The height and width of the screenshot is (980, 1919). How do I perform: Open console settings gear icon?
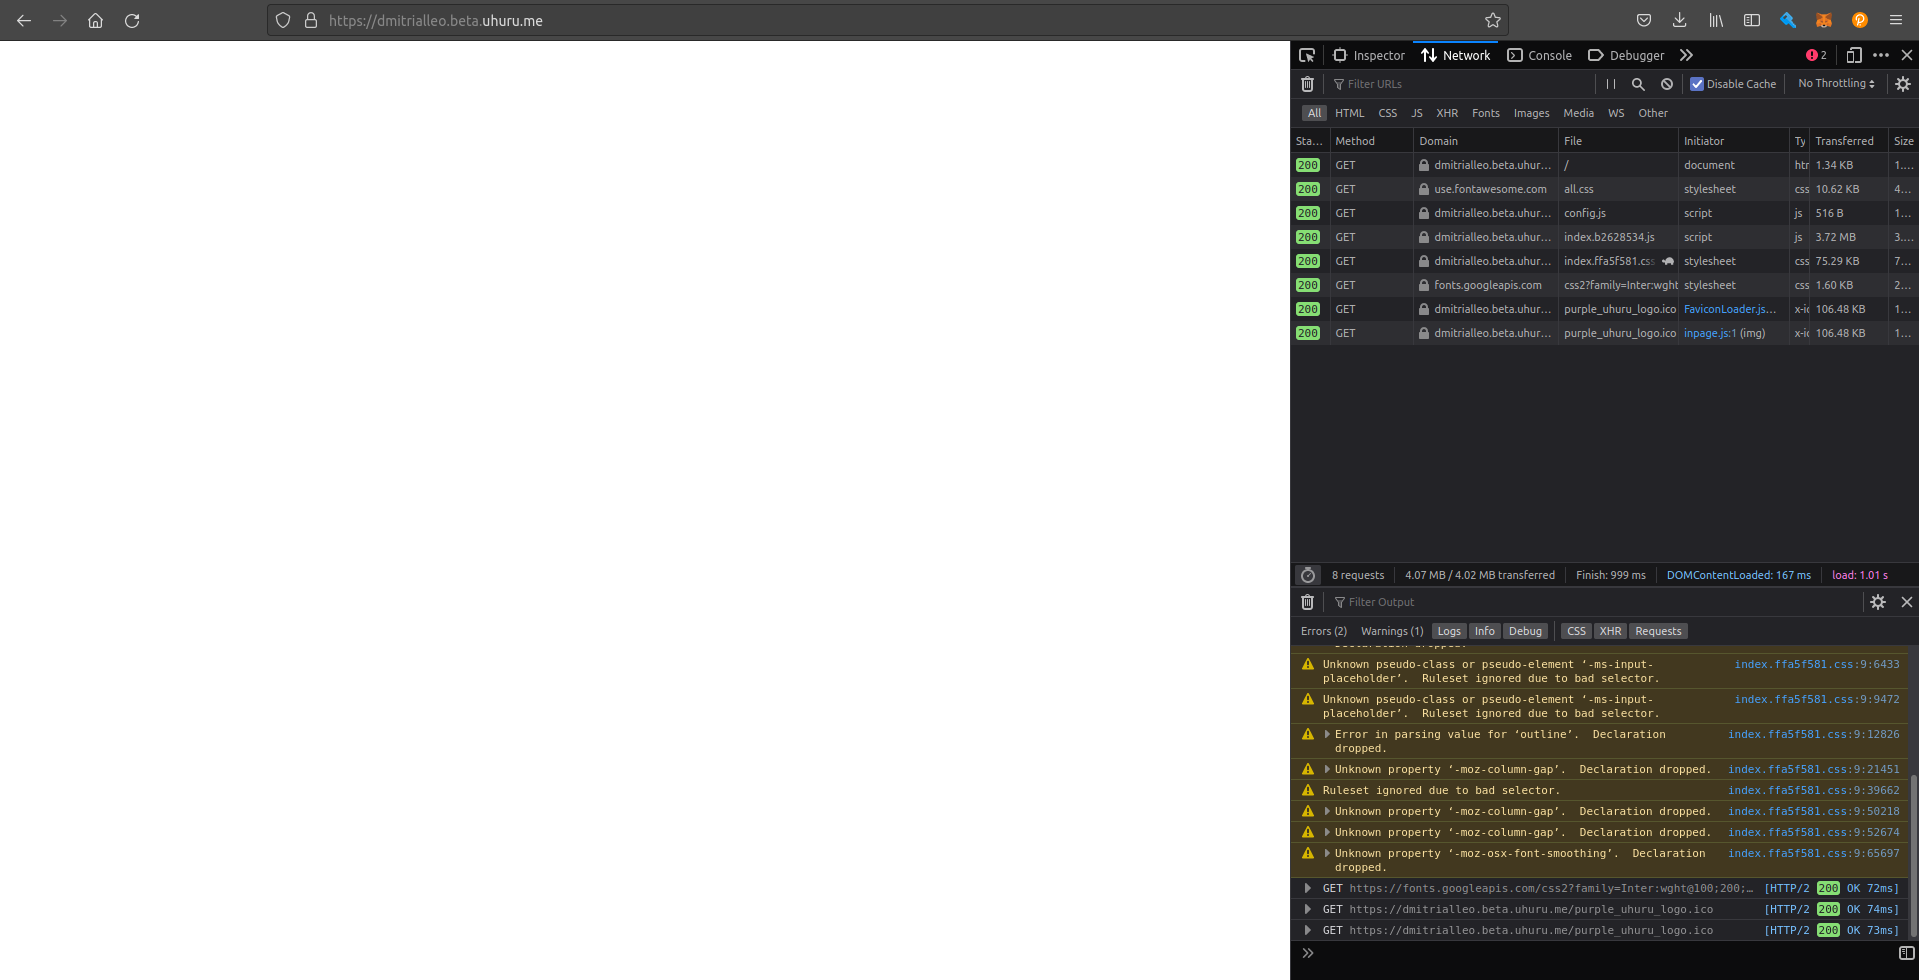[x=1877, y=602]
